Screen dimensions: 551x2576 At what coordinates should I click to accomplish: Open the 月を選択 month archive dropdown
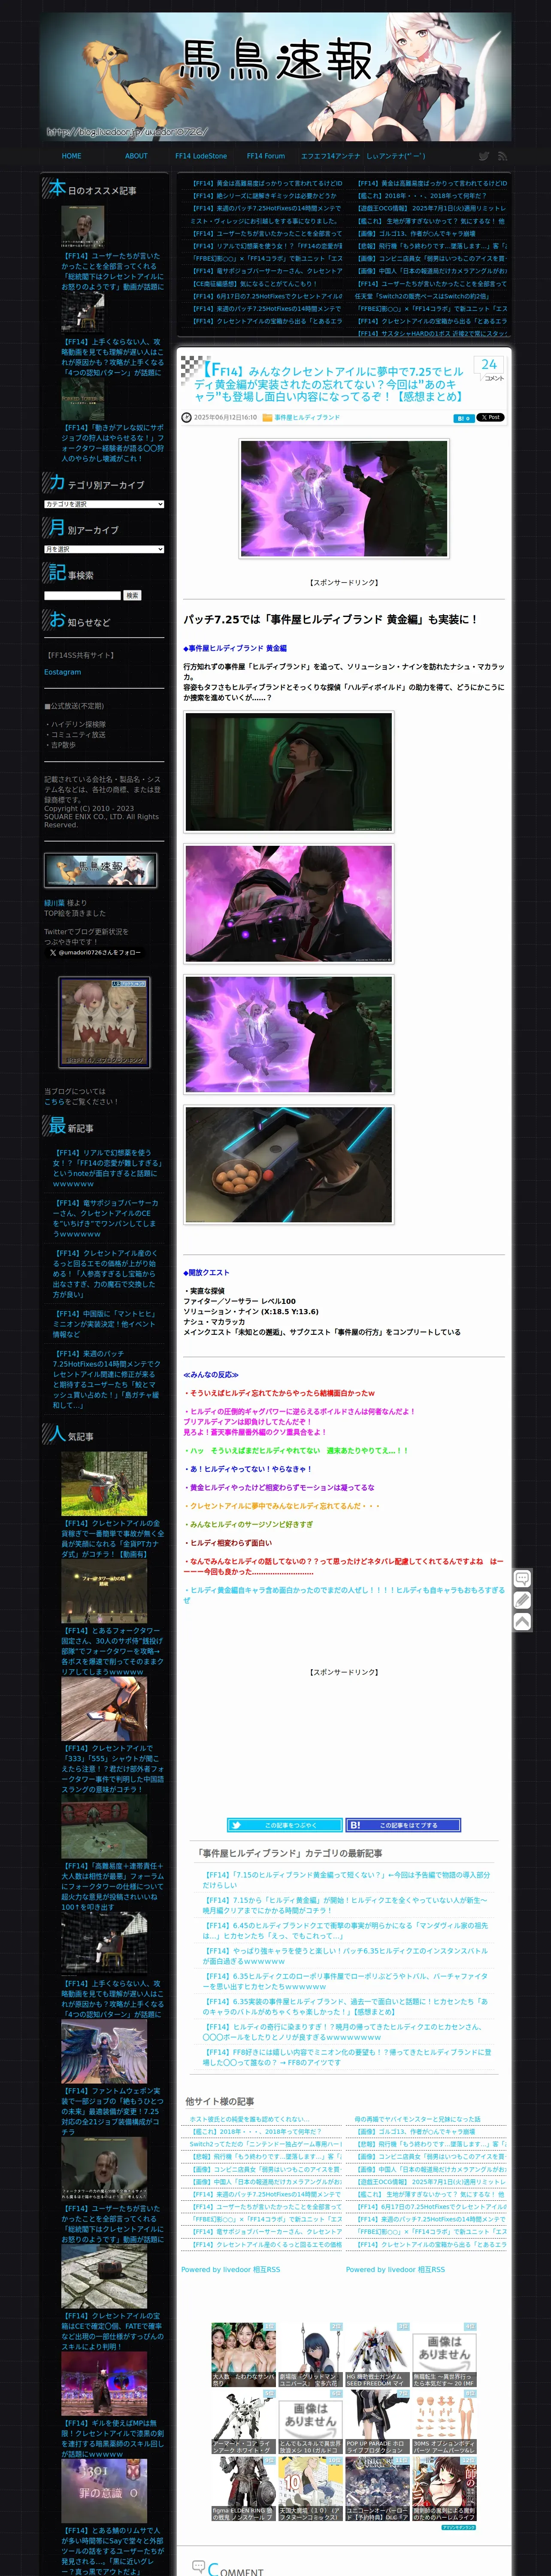104,549
